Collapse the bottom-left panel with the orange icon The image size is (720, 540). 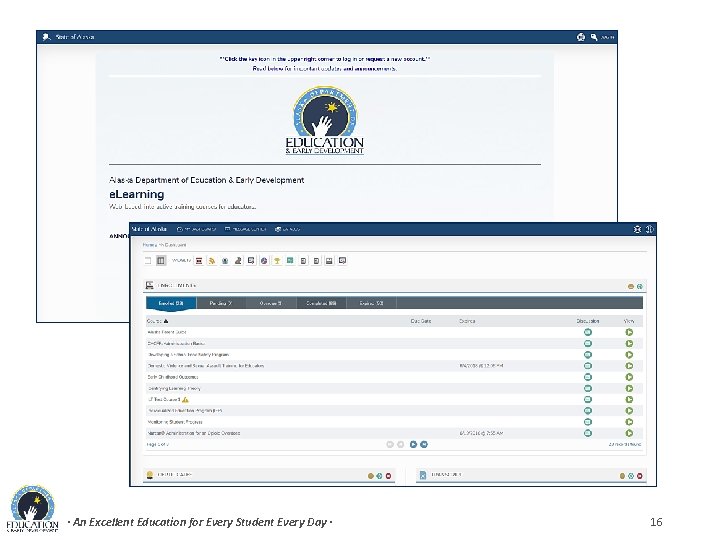(371, 476)
